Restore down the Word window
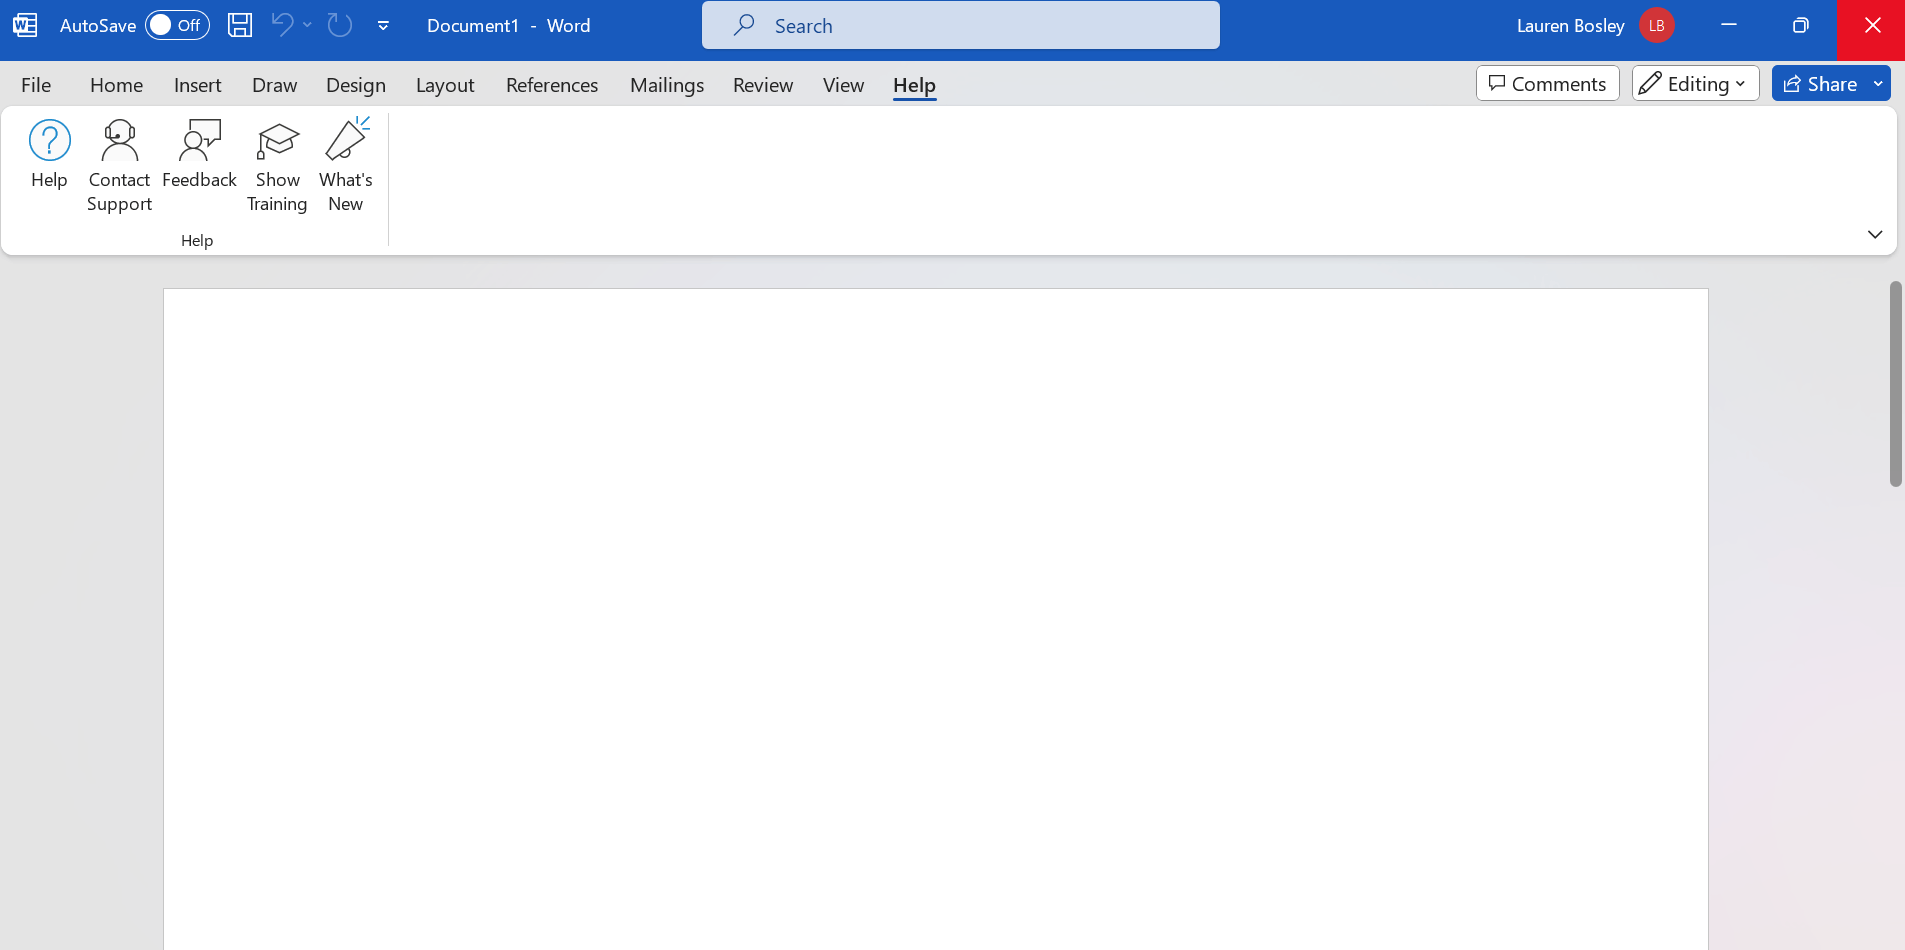 tap(1800, 25)
